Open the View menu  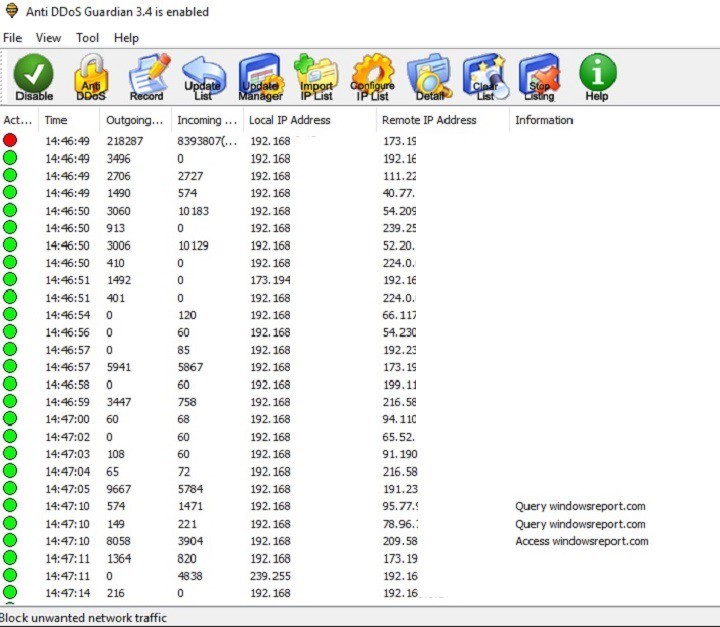[x=48, y=38]
